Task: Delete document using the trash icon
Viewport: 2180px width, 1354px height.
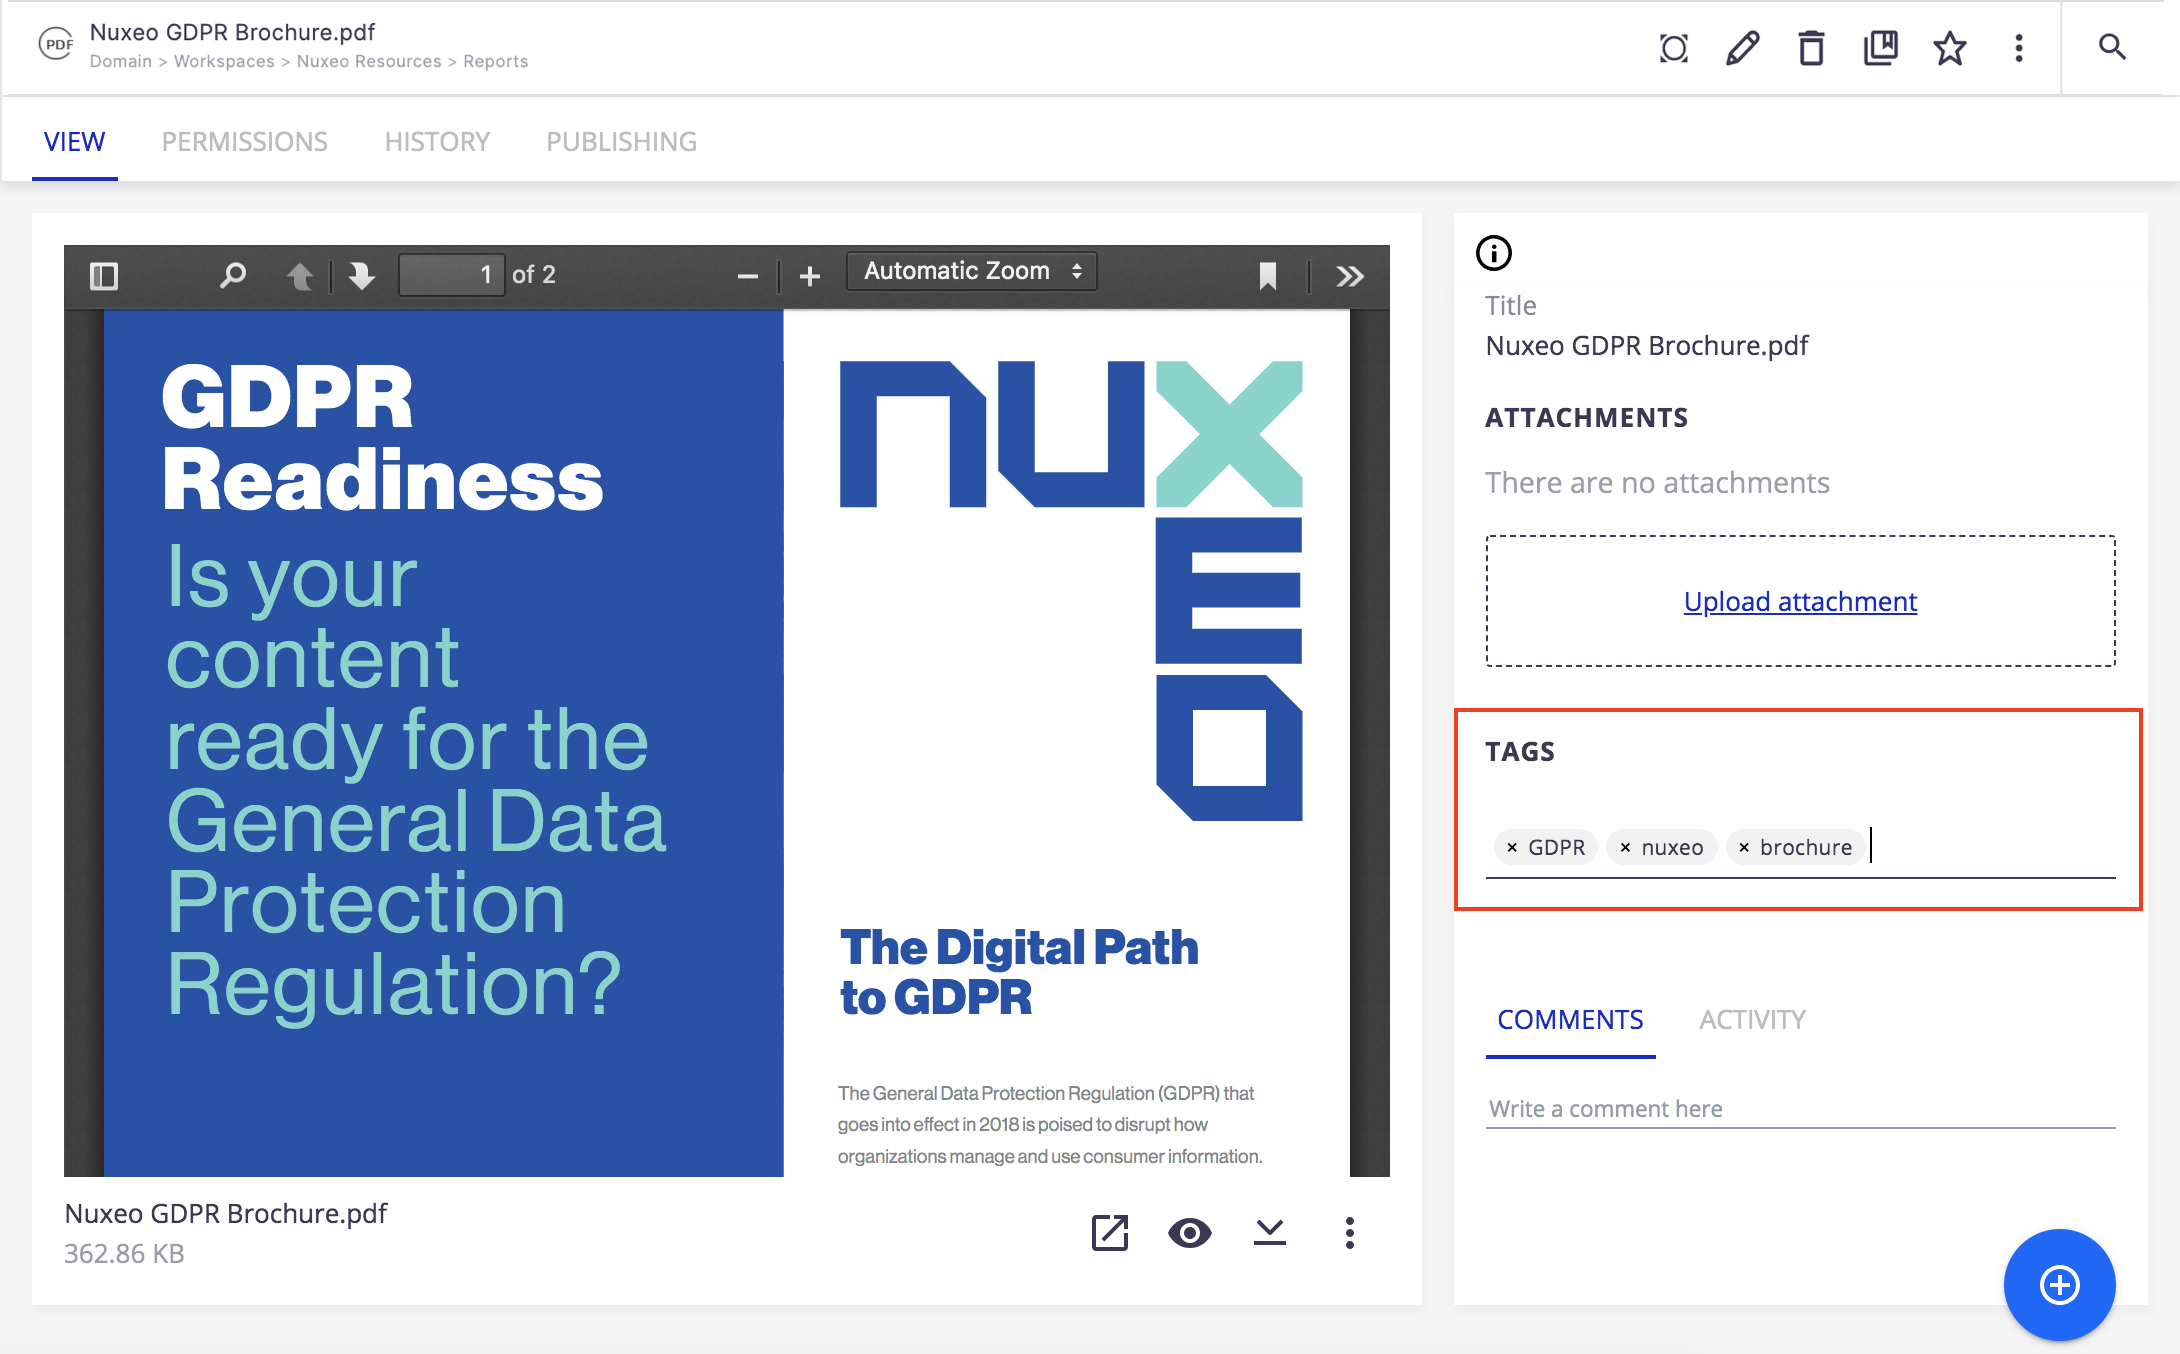Action: [1812, 48]
